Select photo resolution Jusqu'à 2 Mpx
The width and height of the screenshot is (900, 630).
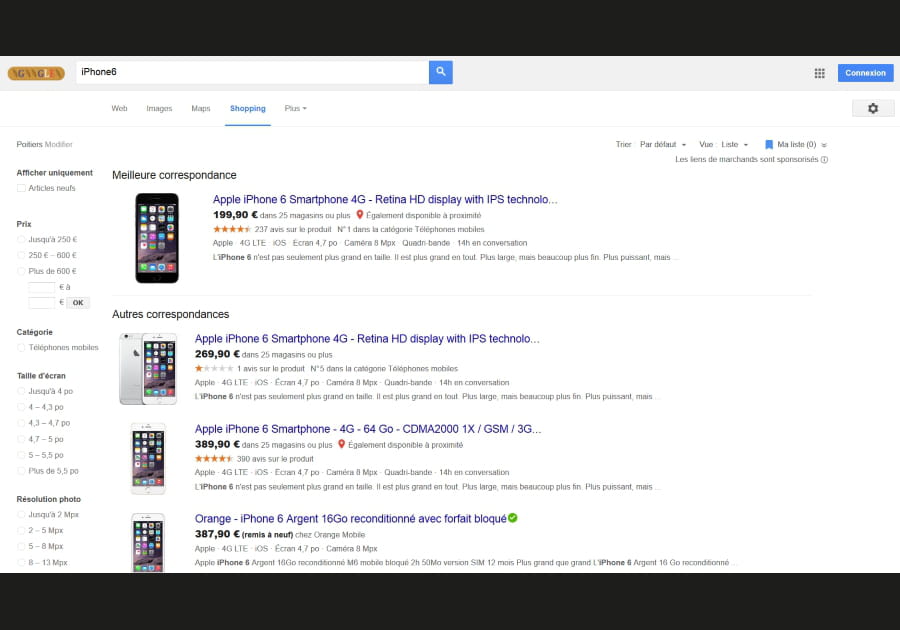click(21, 515)
